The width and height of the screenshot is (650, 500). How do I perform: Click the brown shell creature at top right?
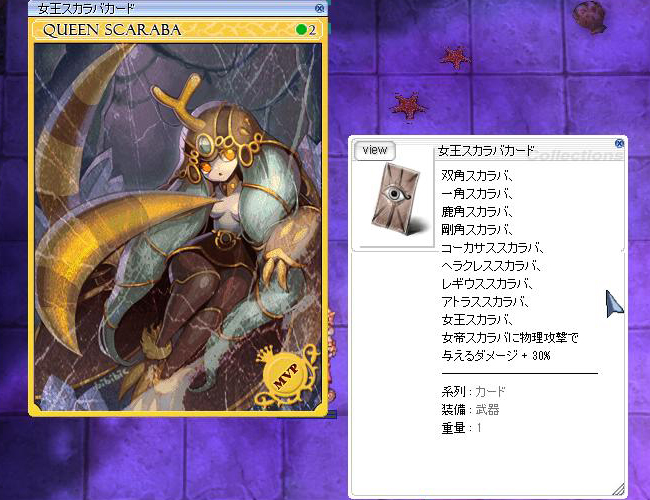(589, 17)
